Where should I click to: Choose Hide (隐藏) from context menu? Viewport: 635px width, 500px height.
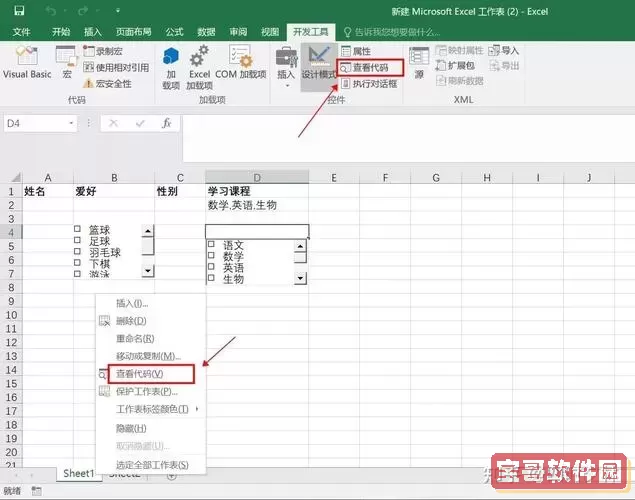pyautogui.click(x=151, y=428)
